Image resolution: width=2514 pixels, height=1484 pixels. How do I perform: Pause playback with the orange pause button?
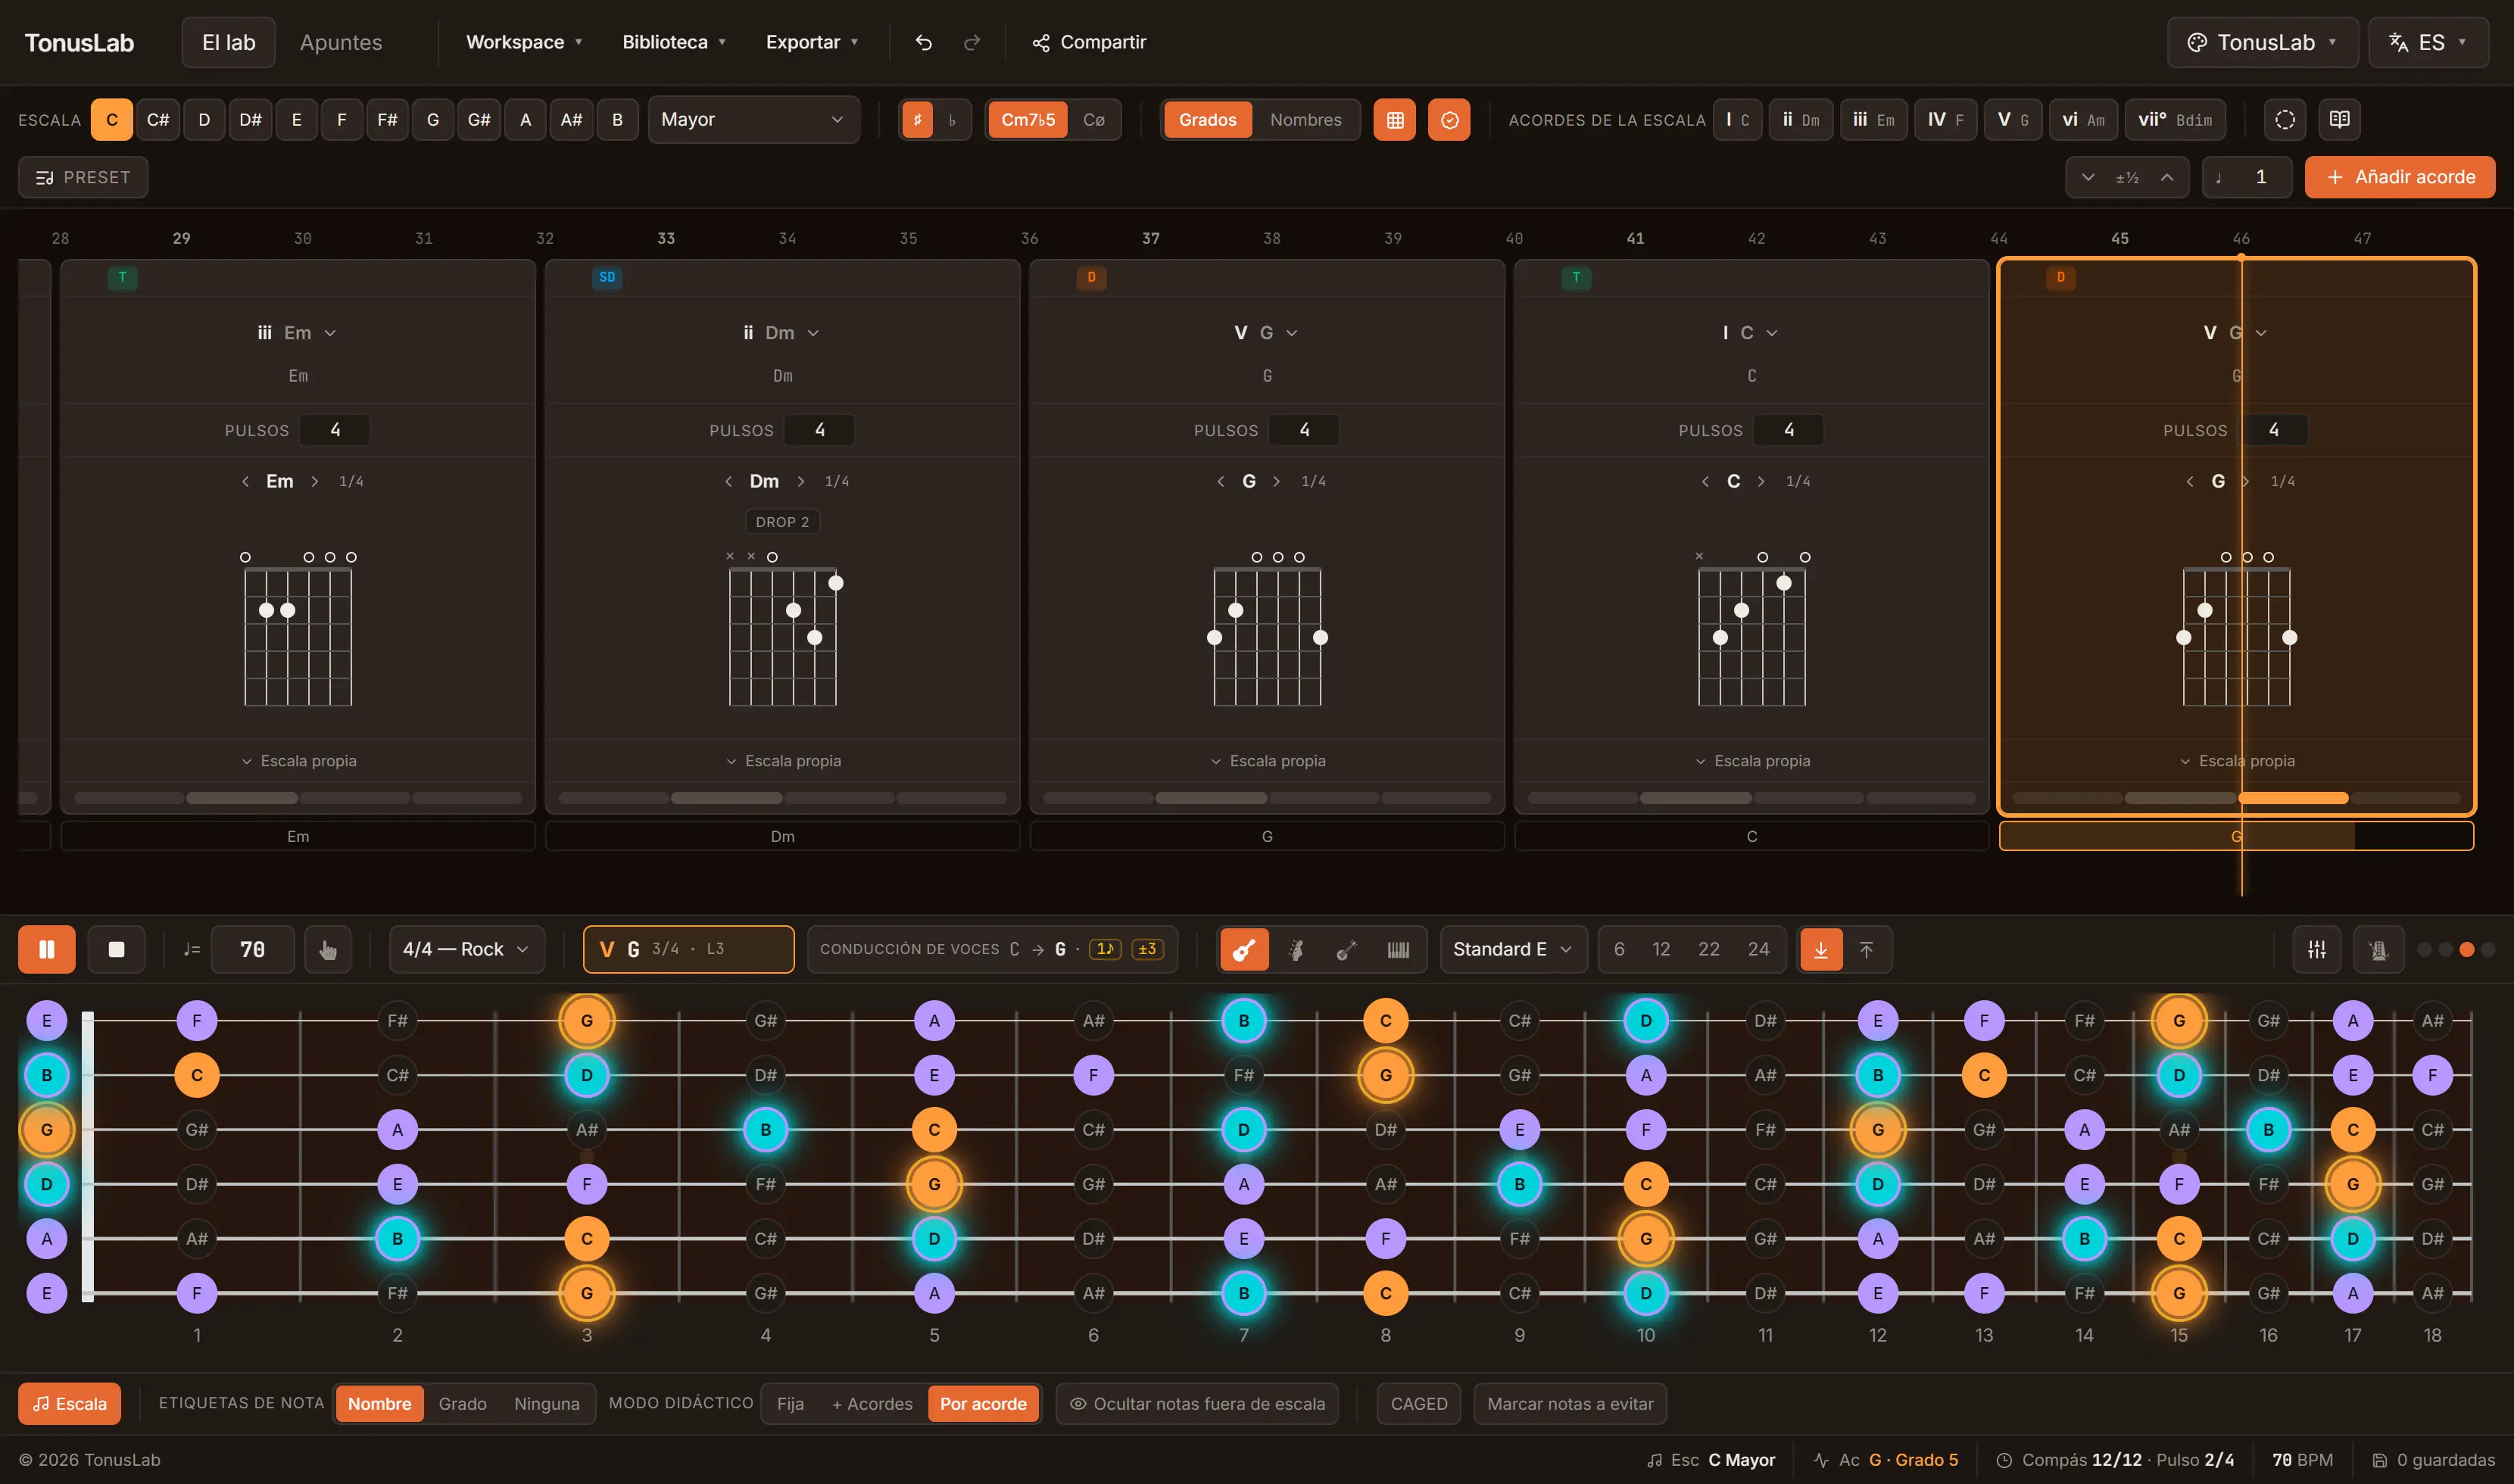(x=47, y=949)
